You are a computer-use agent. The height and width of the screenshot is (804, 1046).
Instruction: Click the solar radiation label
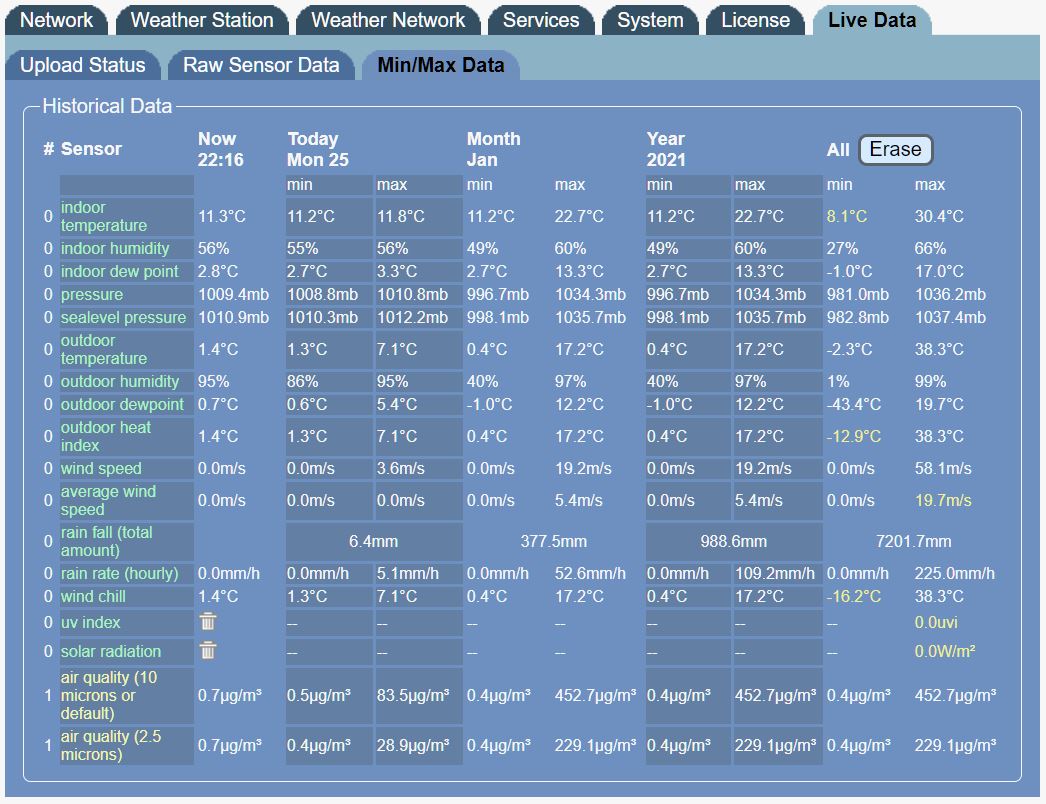click(111, 651)
